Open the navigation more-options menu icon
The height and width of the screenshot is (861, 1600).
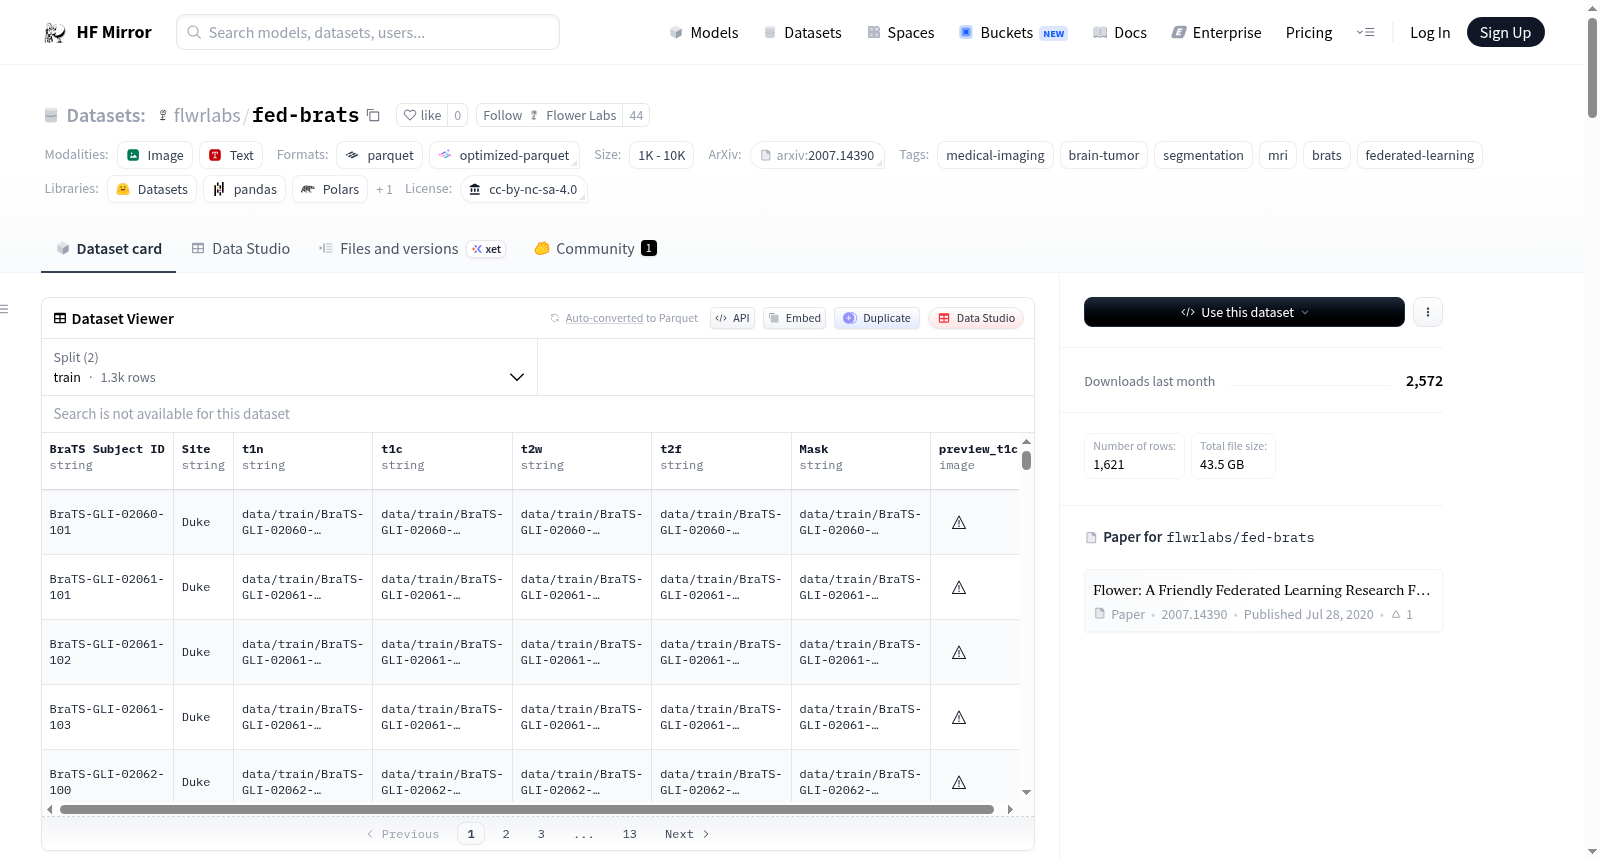point(1365,32)
